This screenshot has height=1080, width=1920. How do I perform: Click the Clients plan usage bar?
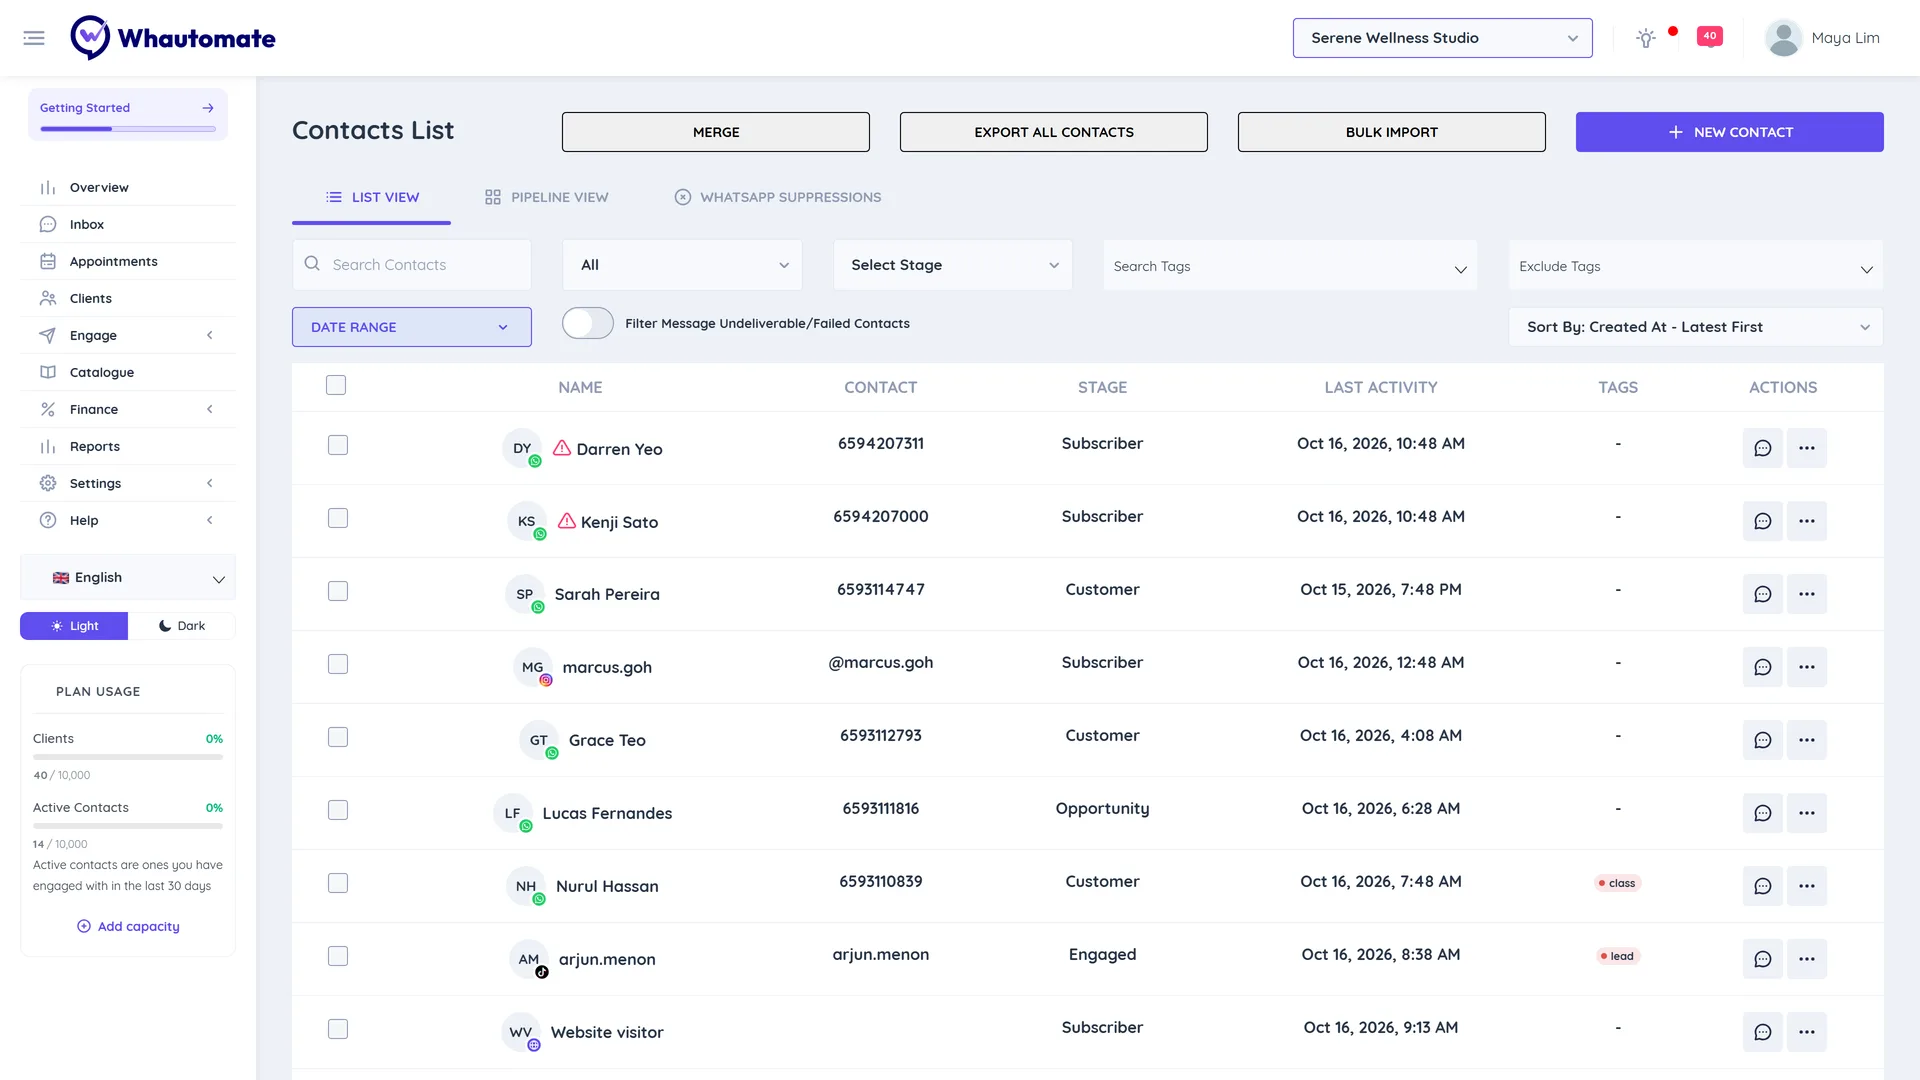click(128, 757)
